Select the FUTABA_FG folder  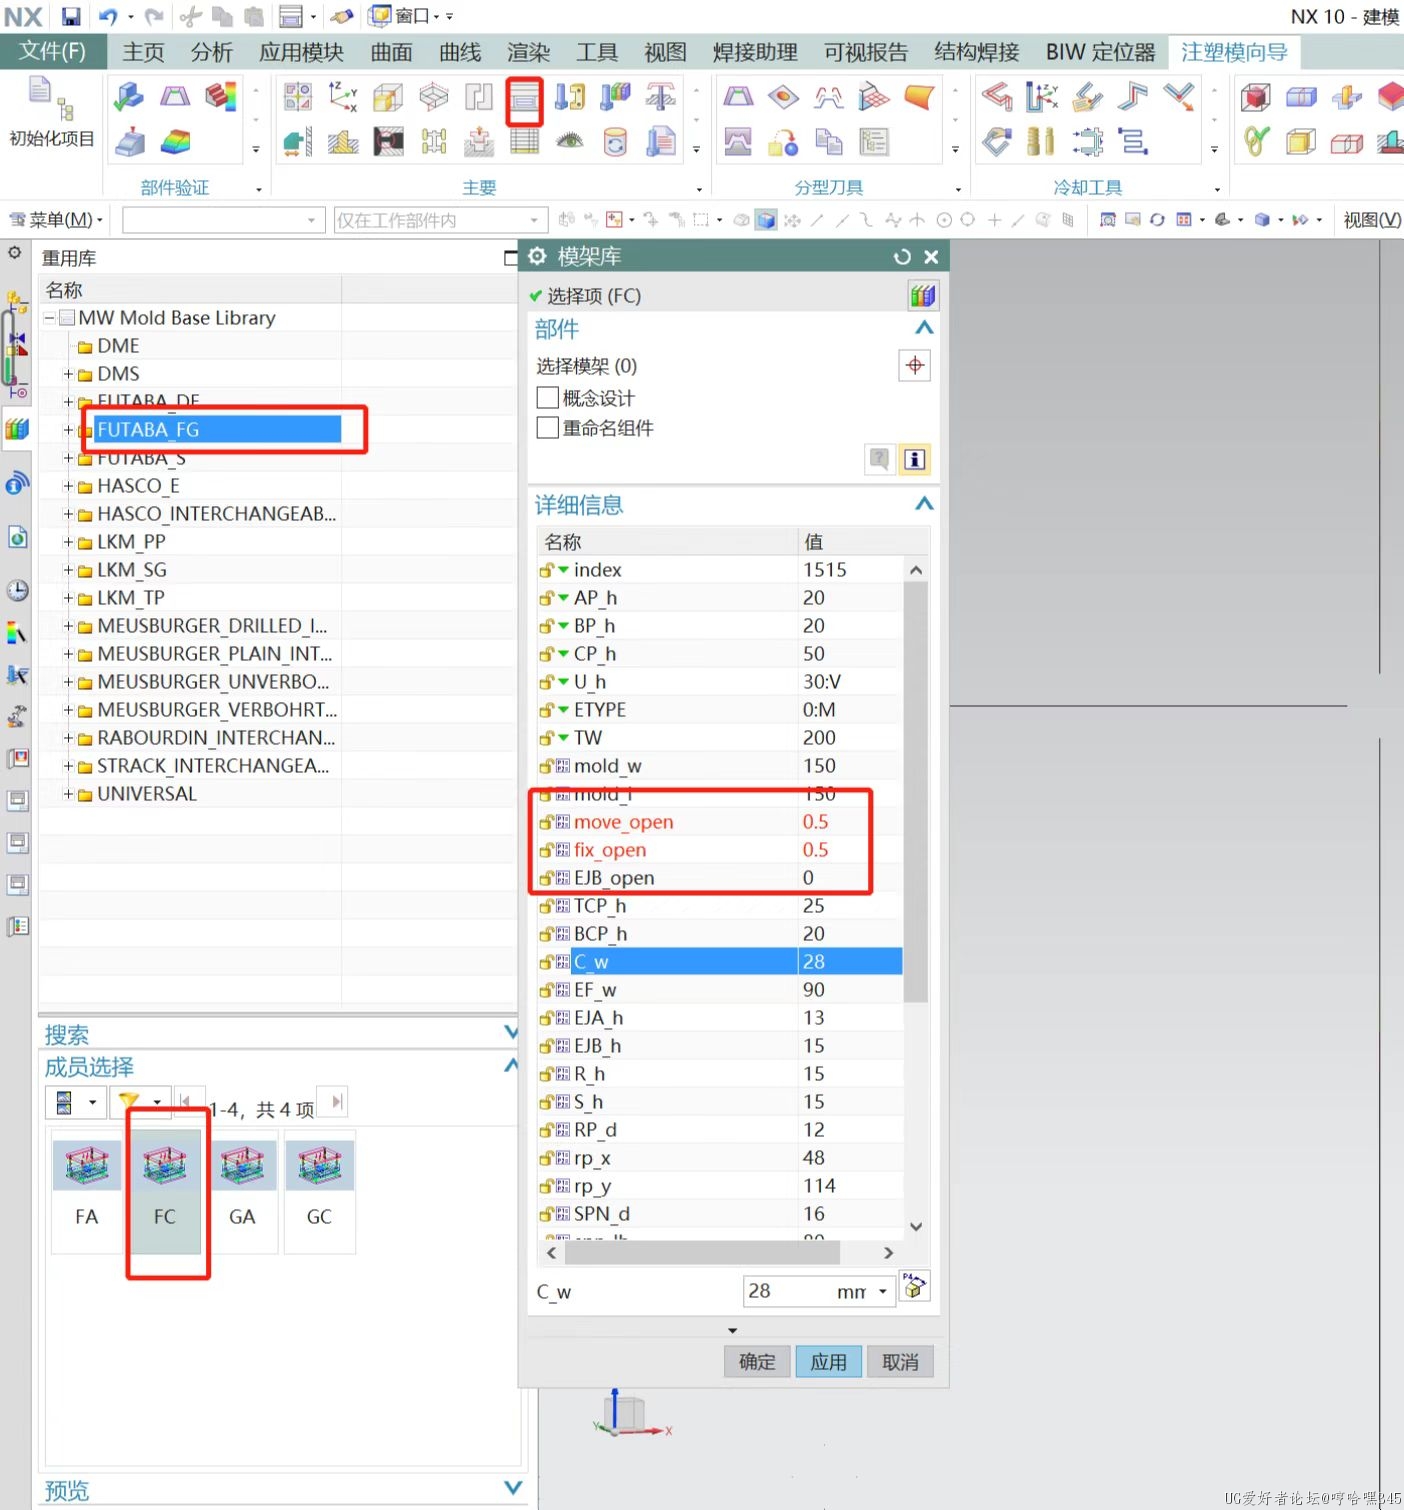217,430
